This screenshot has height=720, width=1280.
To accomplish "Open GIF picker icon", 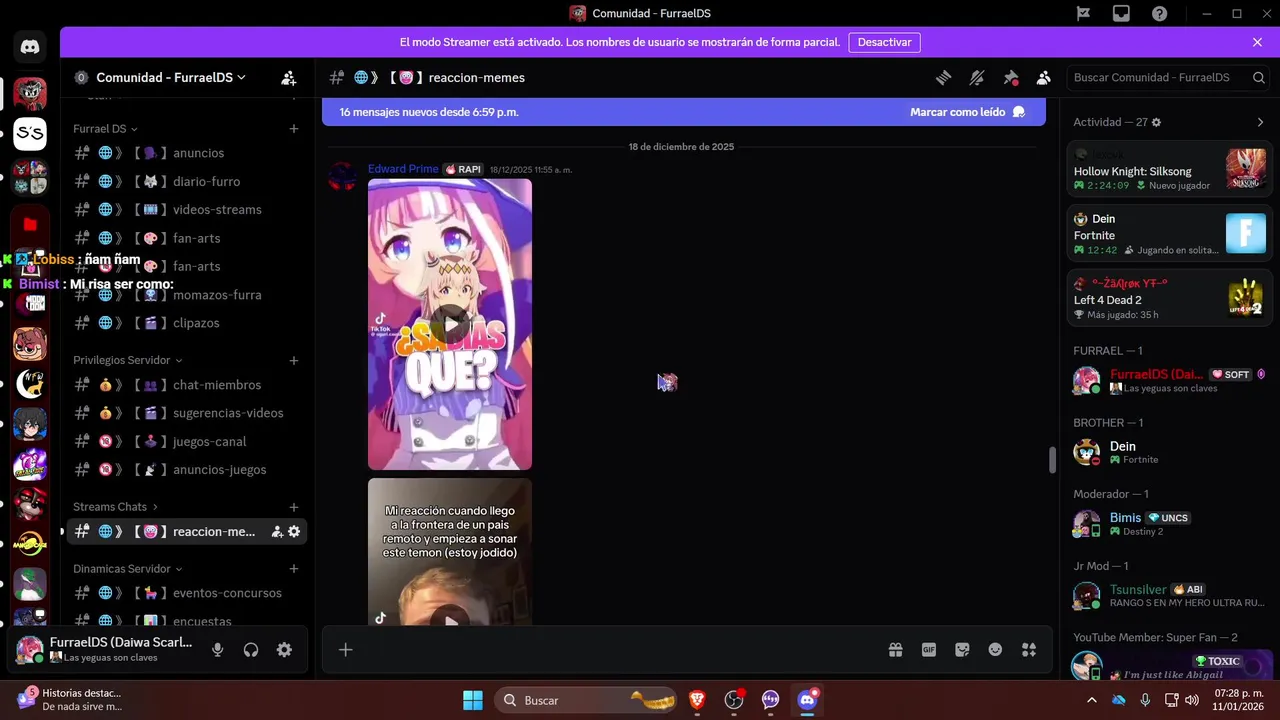I will (x=929, y=650).
